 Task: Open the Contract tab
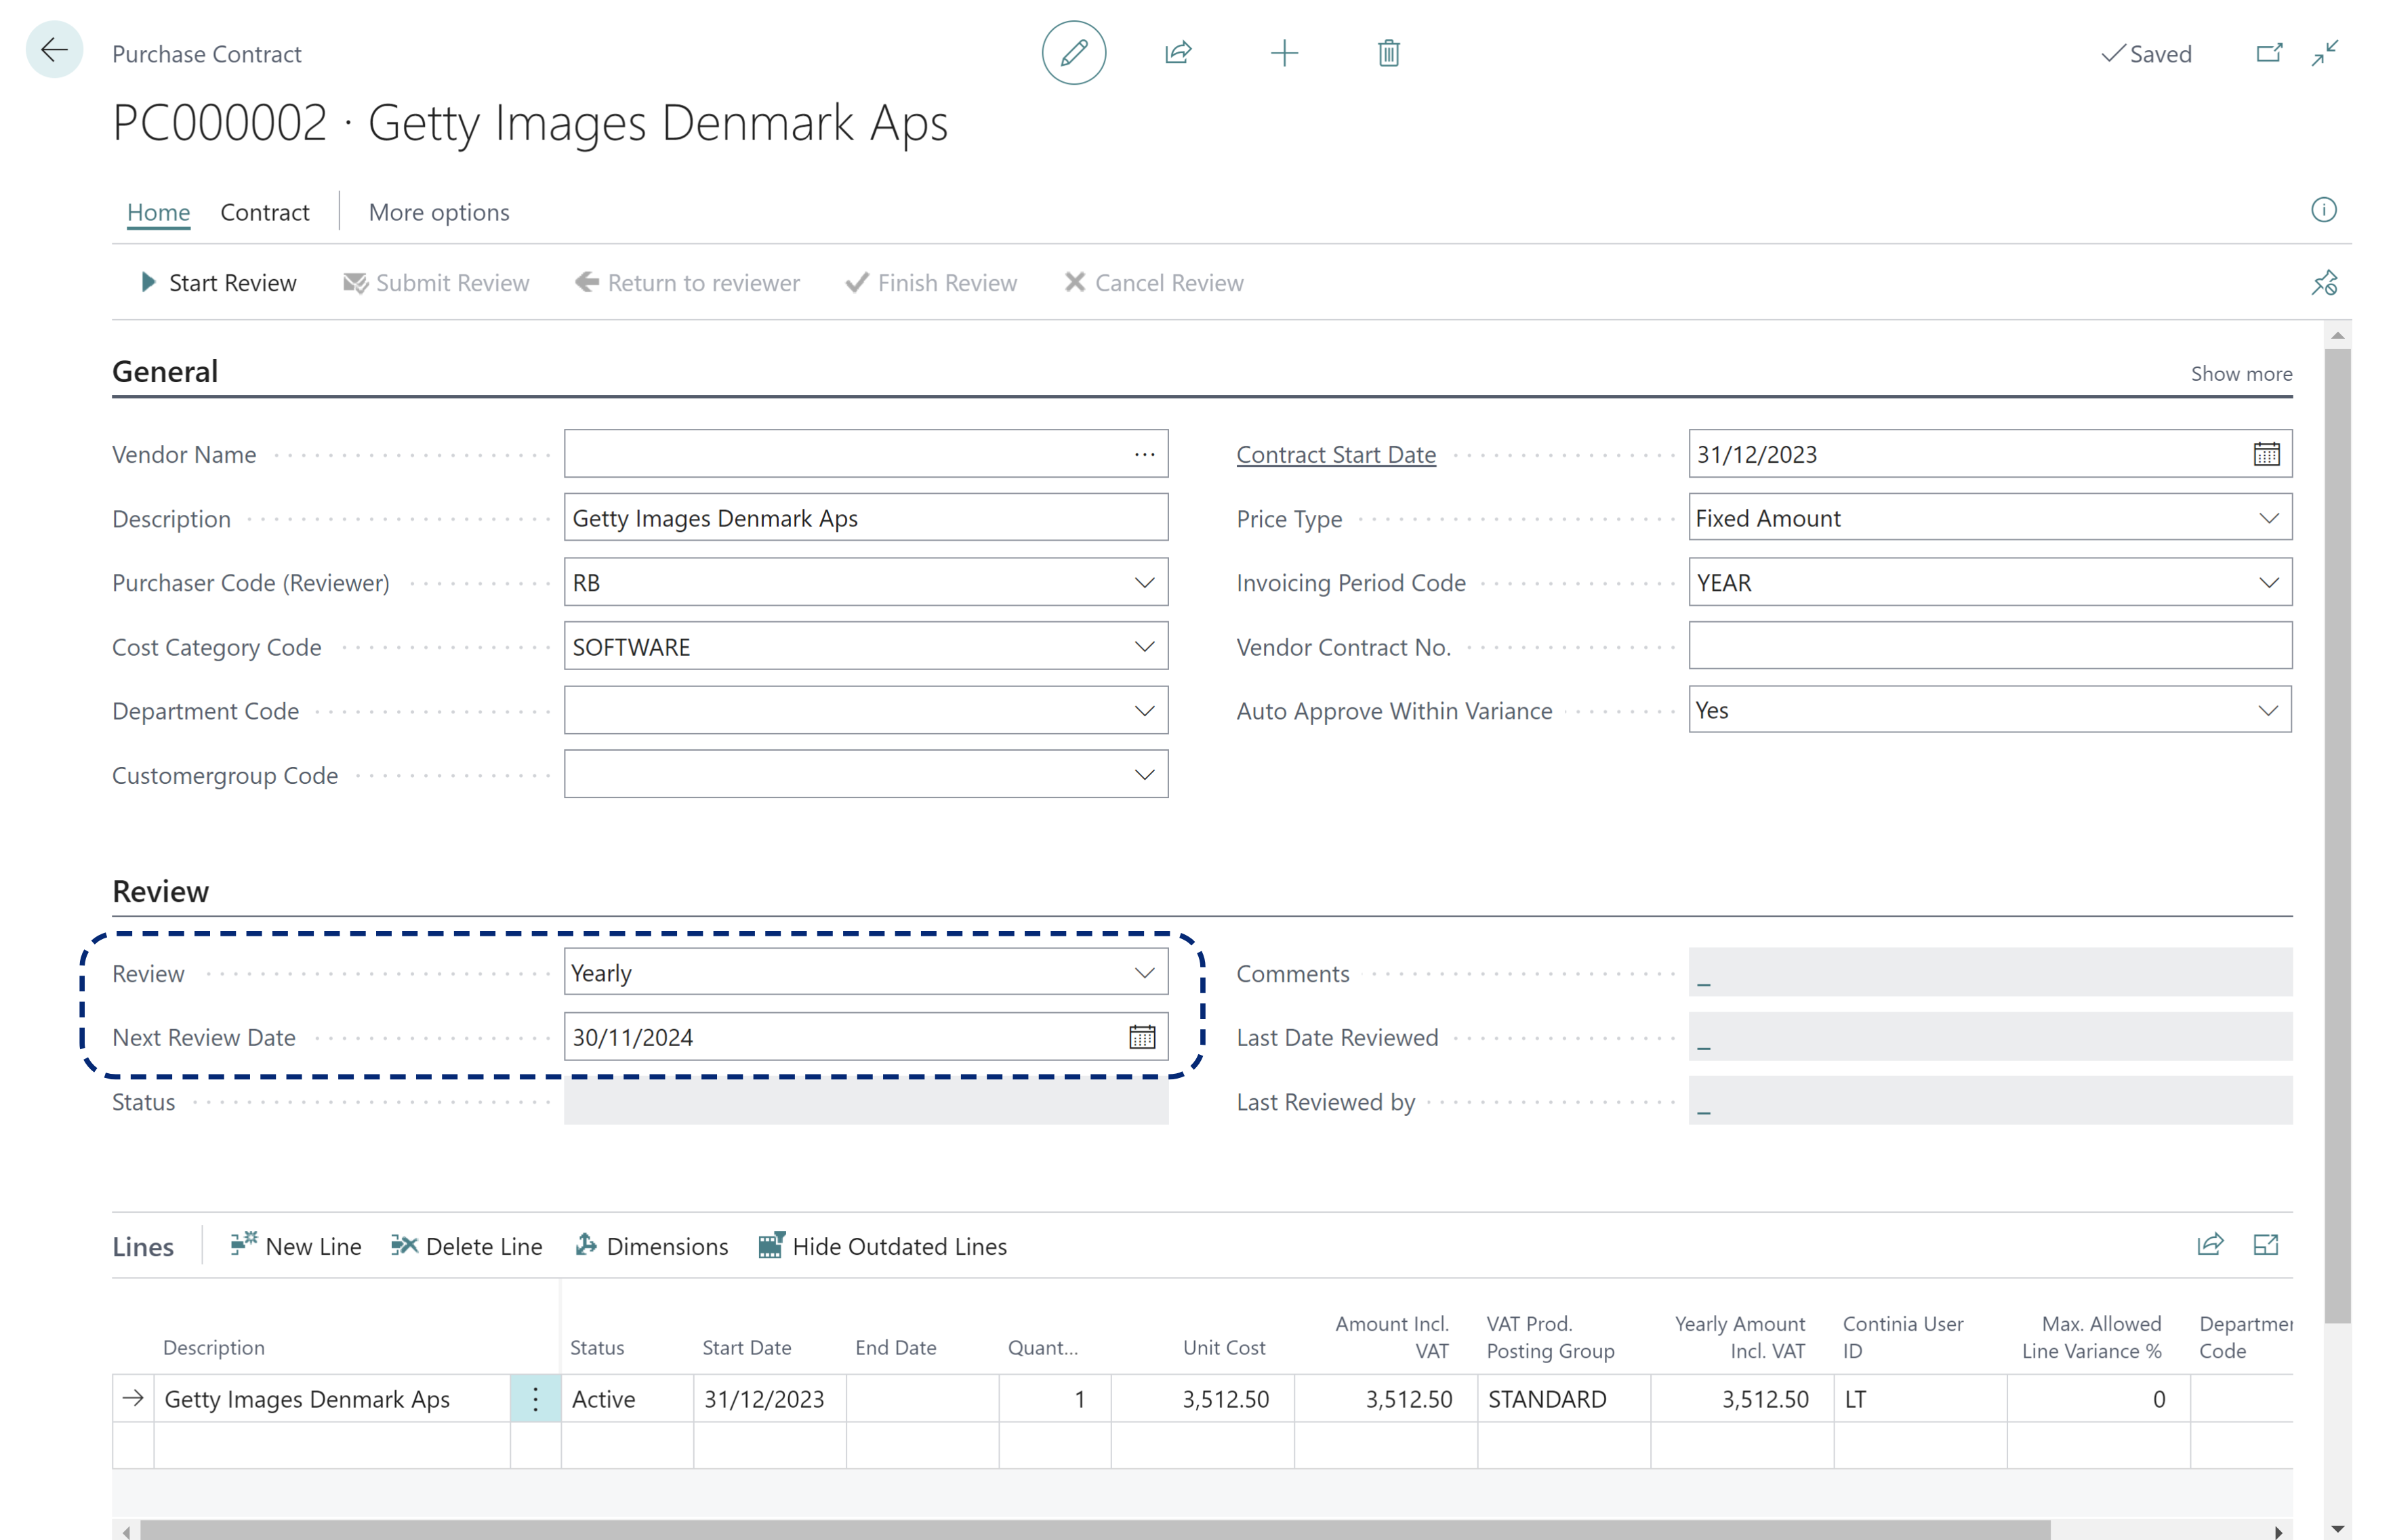[x=264, y=212]
